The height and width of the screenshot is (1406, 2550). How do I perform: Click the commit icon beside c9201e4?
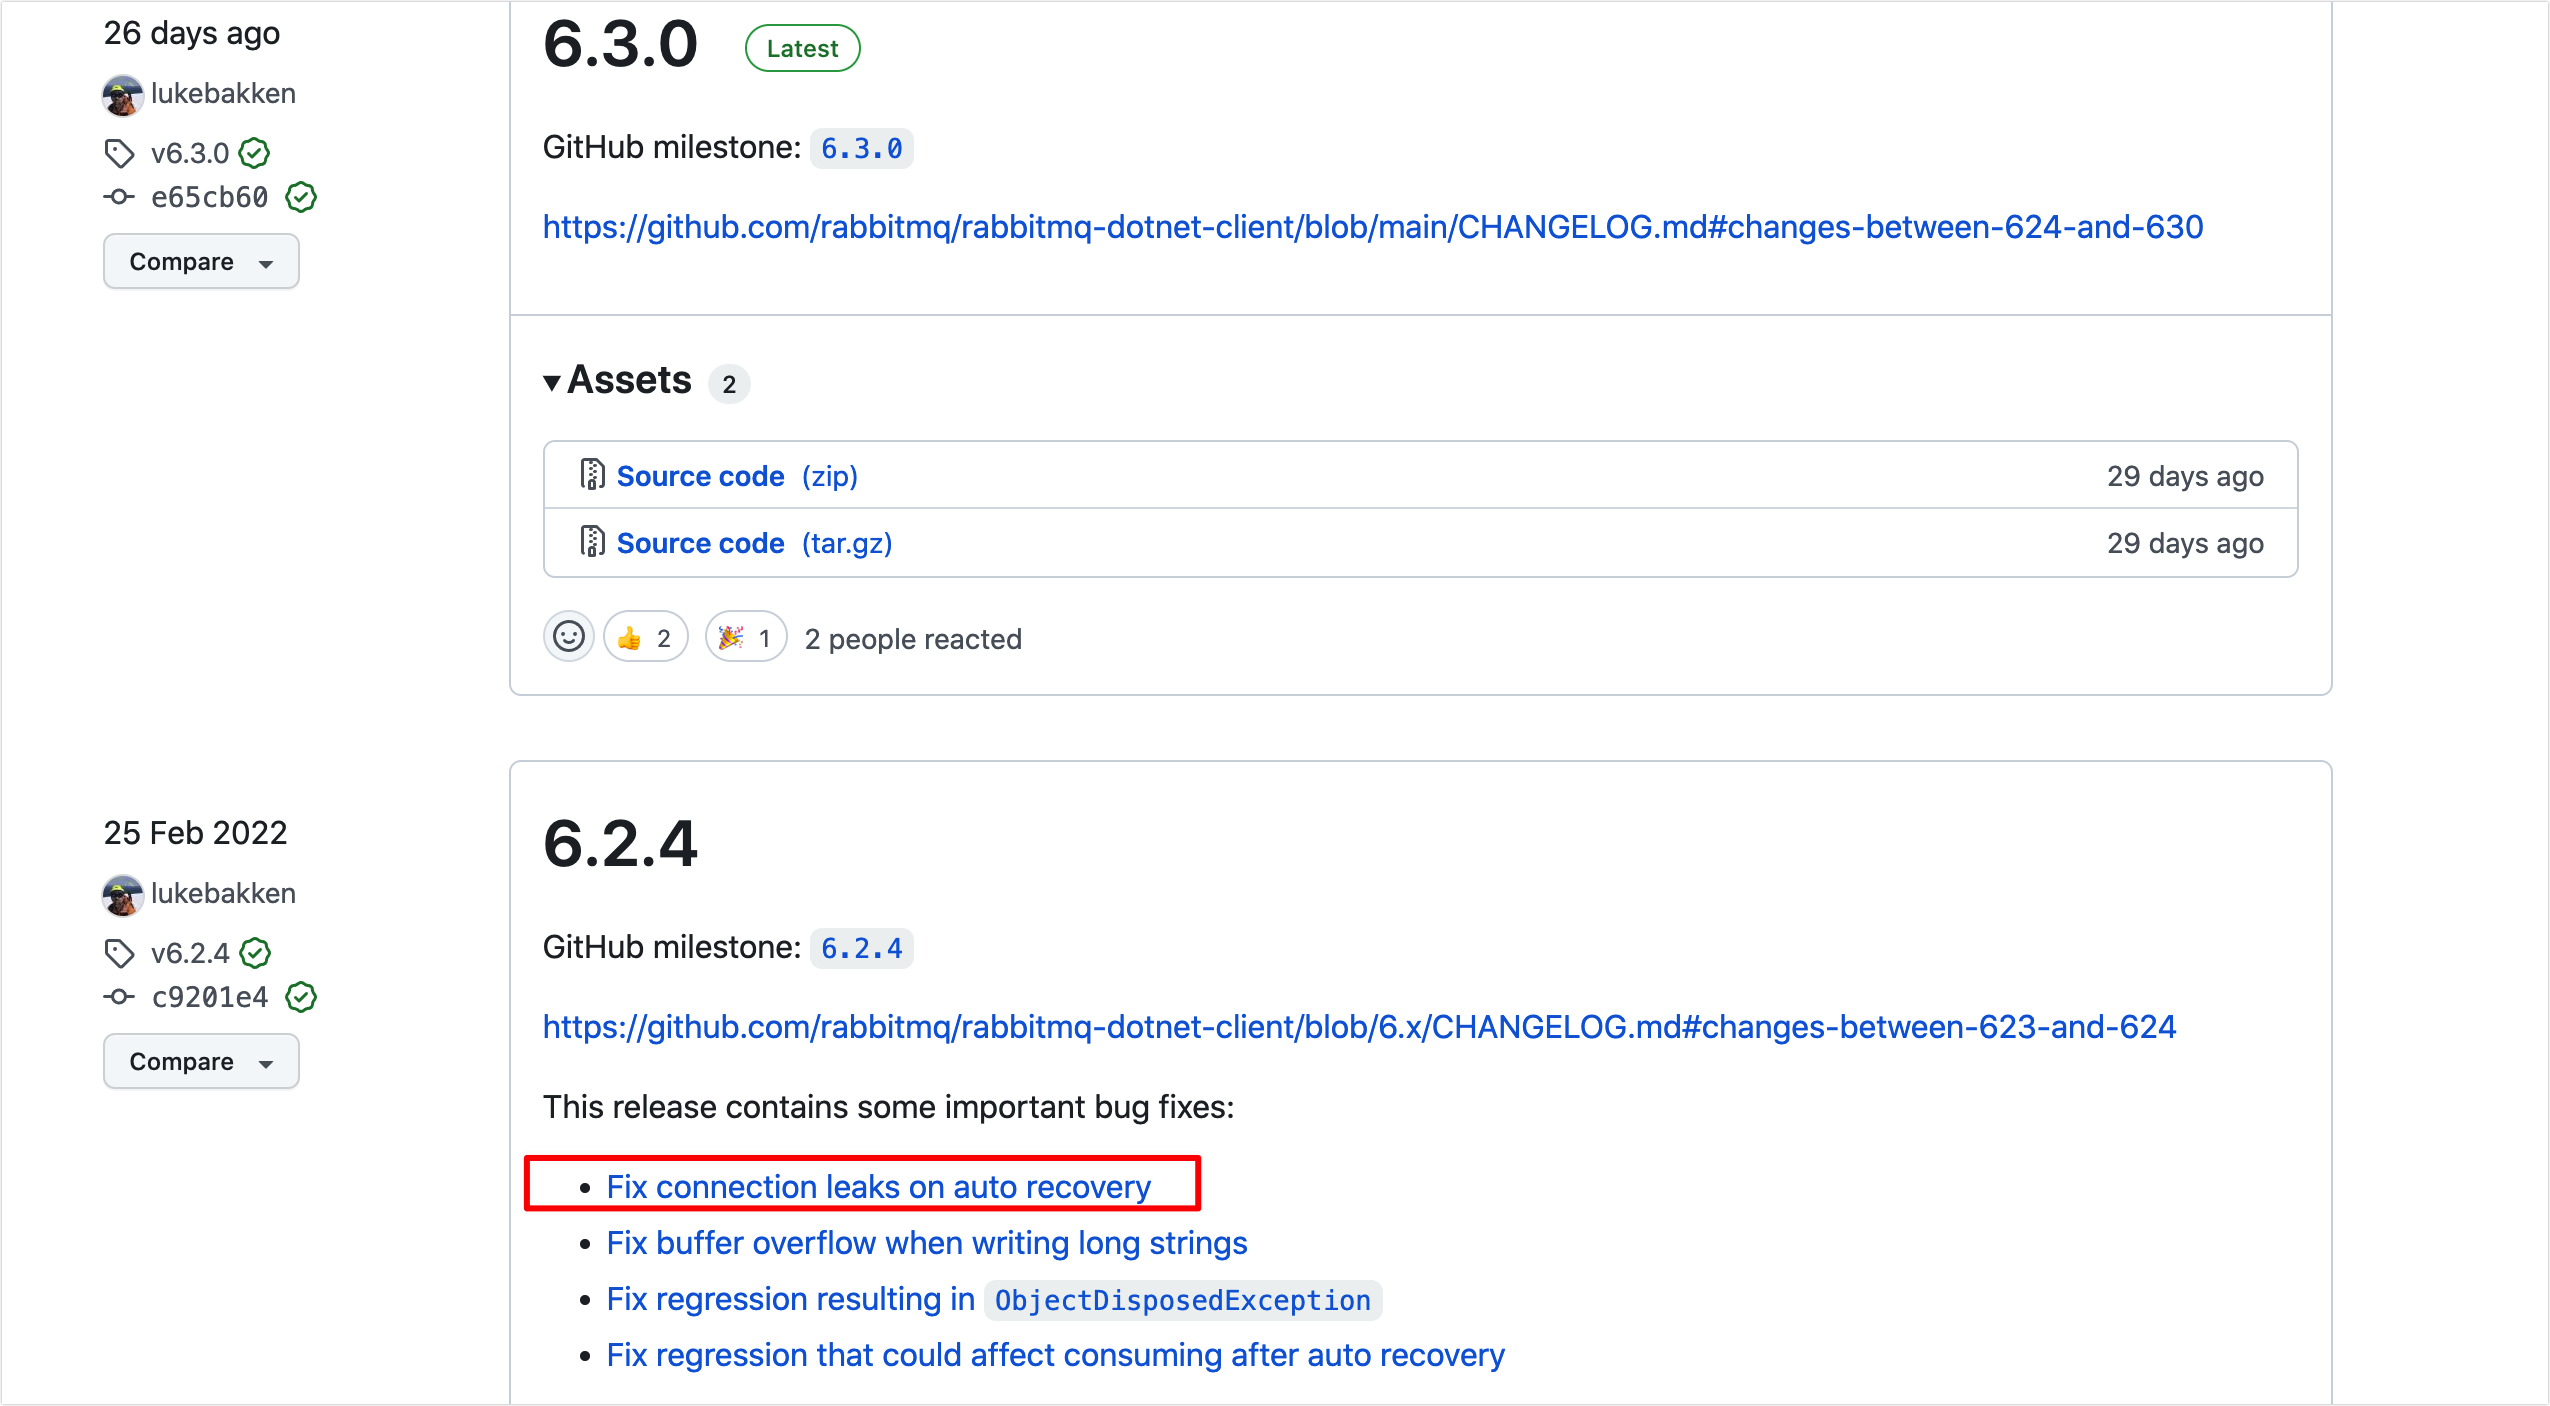(x=119, y=997)
